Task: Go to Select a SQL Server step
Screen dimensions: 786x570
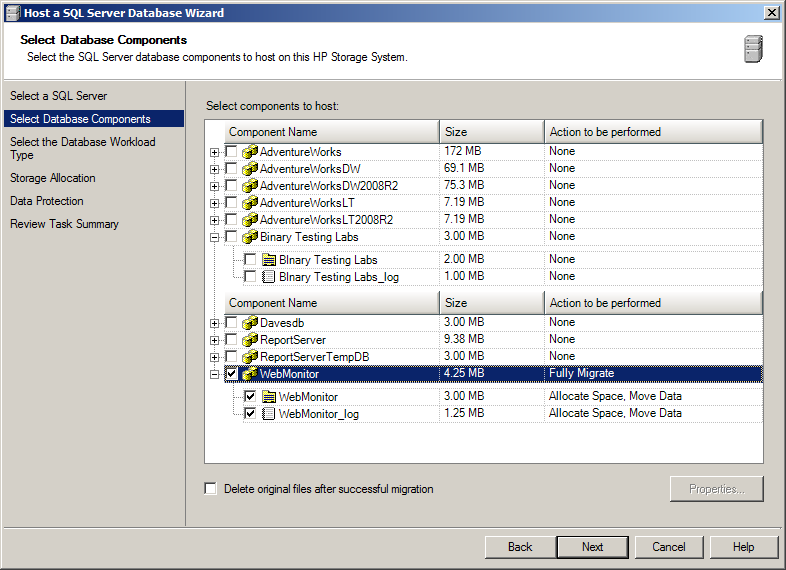Action: pyautogui.click(x=59, y=96)
